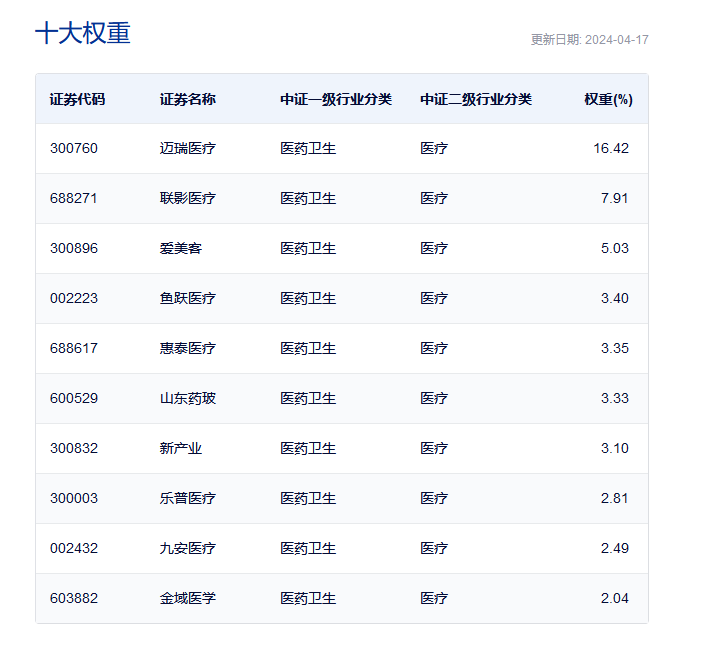This screenshot has width=710, height=648.
Task: Open the 山东药玻 entry
Action: click(187, 398)
